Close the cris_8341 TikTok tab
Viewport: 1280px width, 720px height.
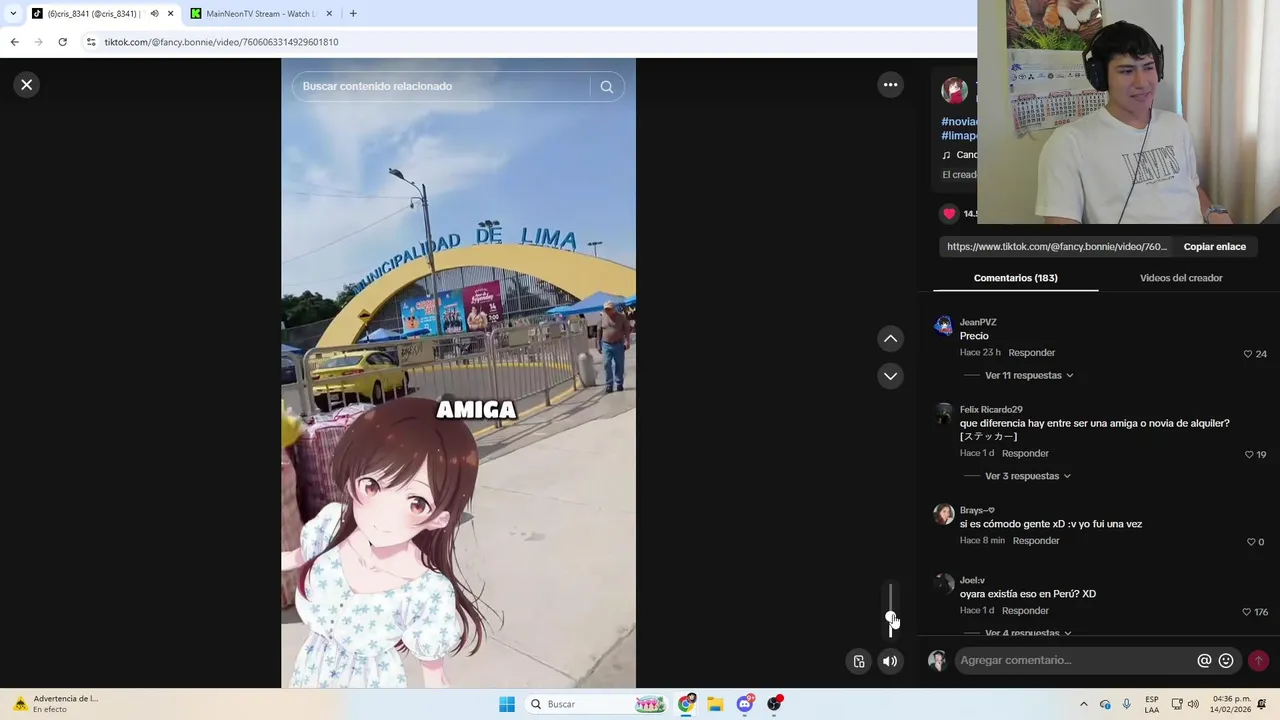(x=170, y=14)
